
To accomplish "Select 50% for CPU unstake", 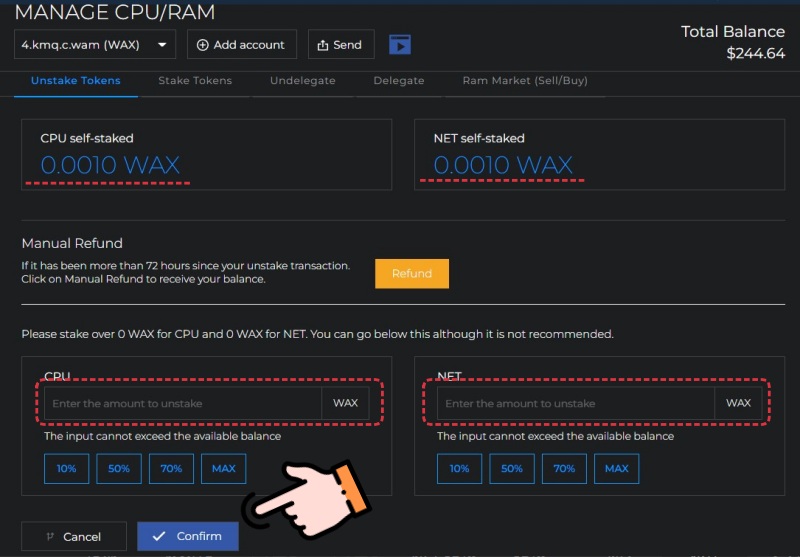I will click(119, 468).
